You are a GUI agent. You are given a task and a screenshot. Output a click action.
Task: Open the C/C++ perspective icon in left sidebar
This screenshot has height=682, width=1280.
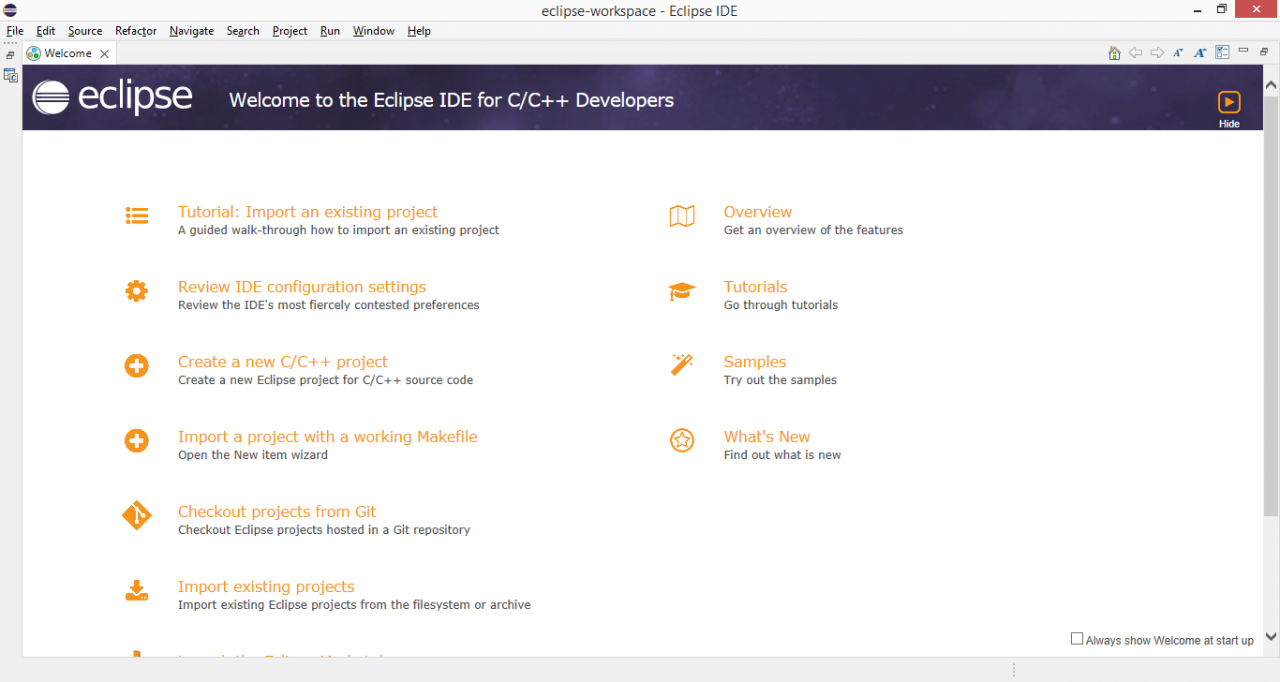click(11, 74)
